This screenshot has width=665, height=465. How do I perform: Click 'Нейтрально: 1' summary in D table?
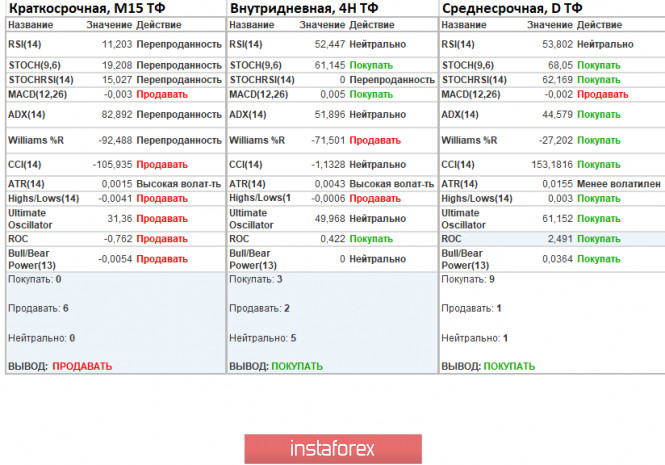click(x=475, y=338)
